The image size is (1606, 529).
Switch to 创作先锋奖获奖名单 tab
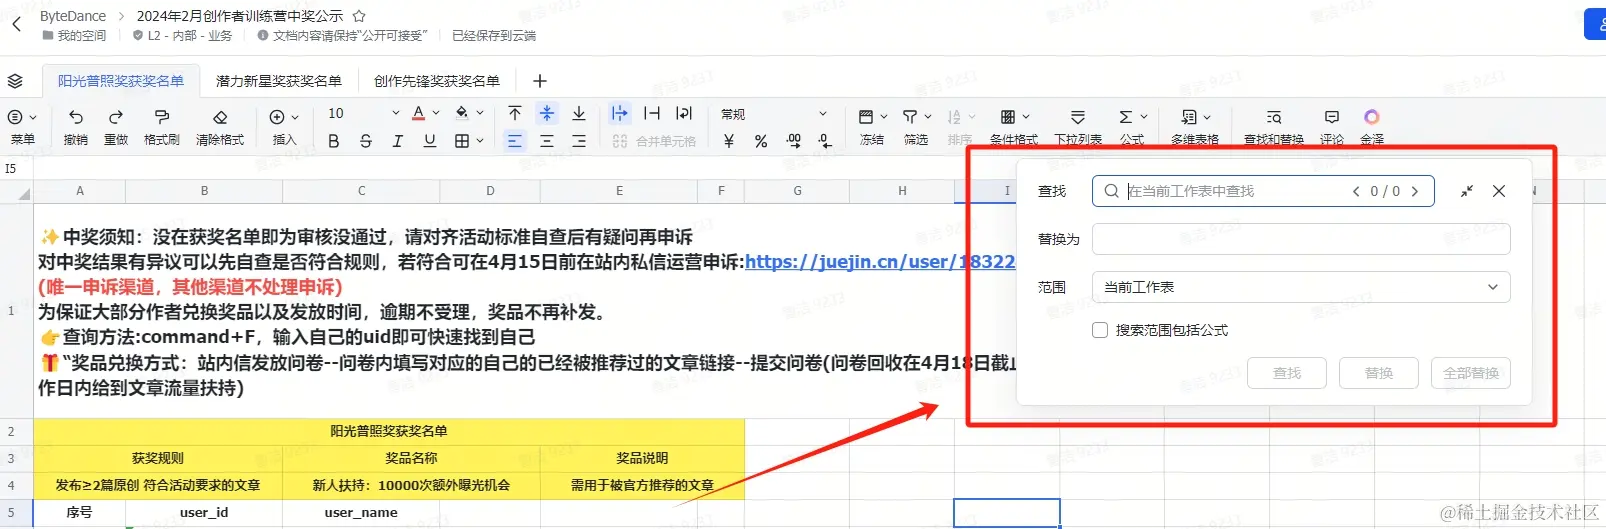click(437, 81)
